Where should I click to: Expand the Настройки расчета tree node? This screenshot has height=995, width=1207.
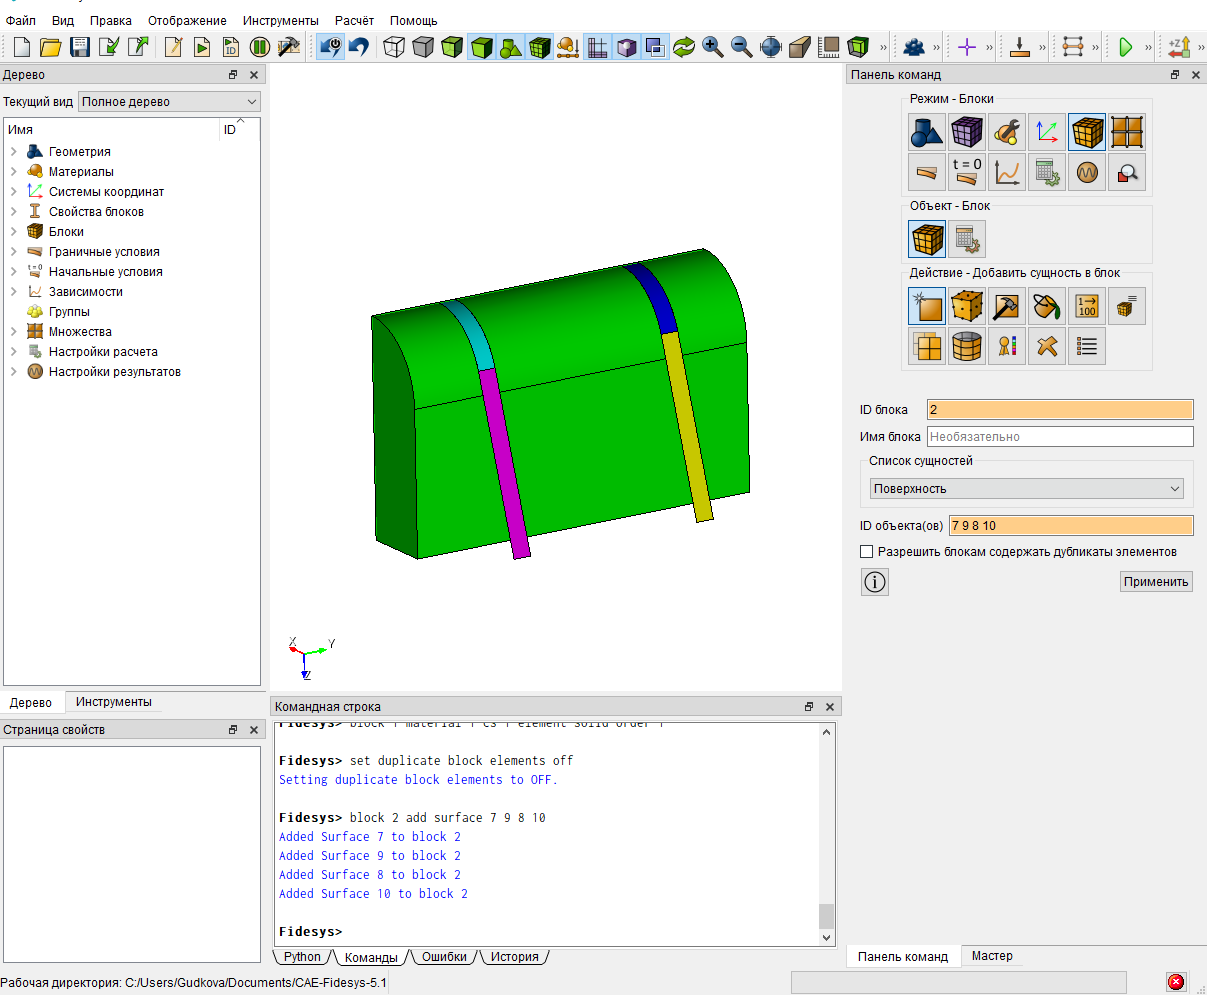point(14,352)
